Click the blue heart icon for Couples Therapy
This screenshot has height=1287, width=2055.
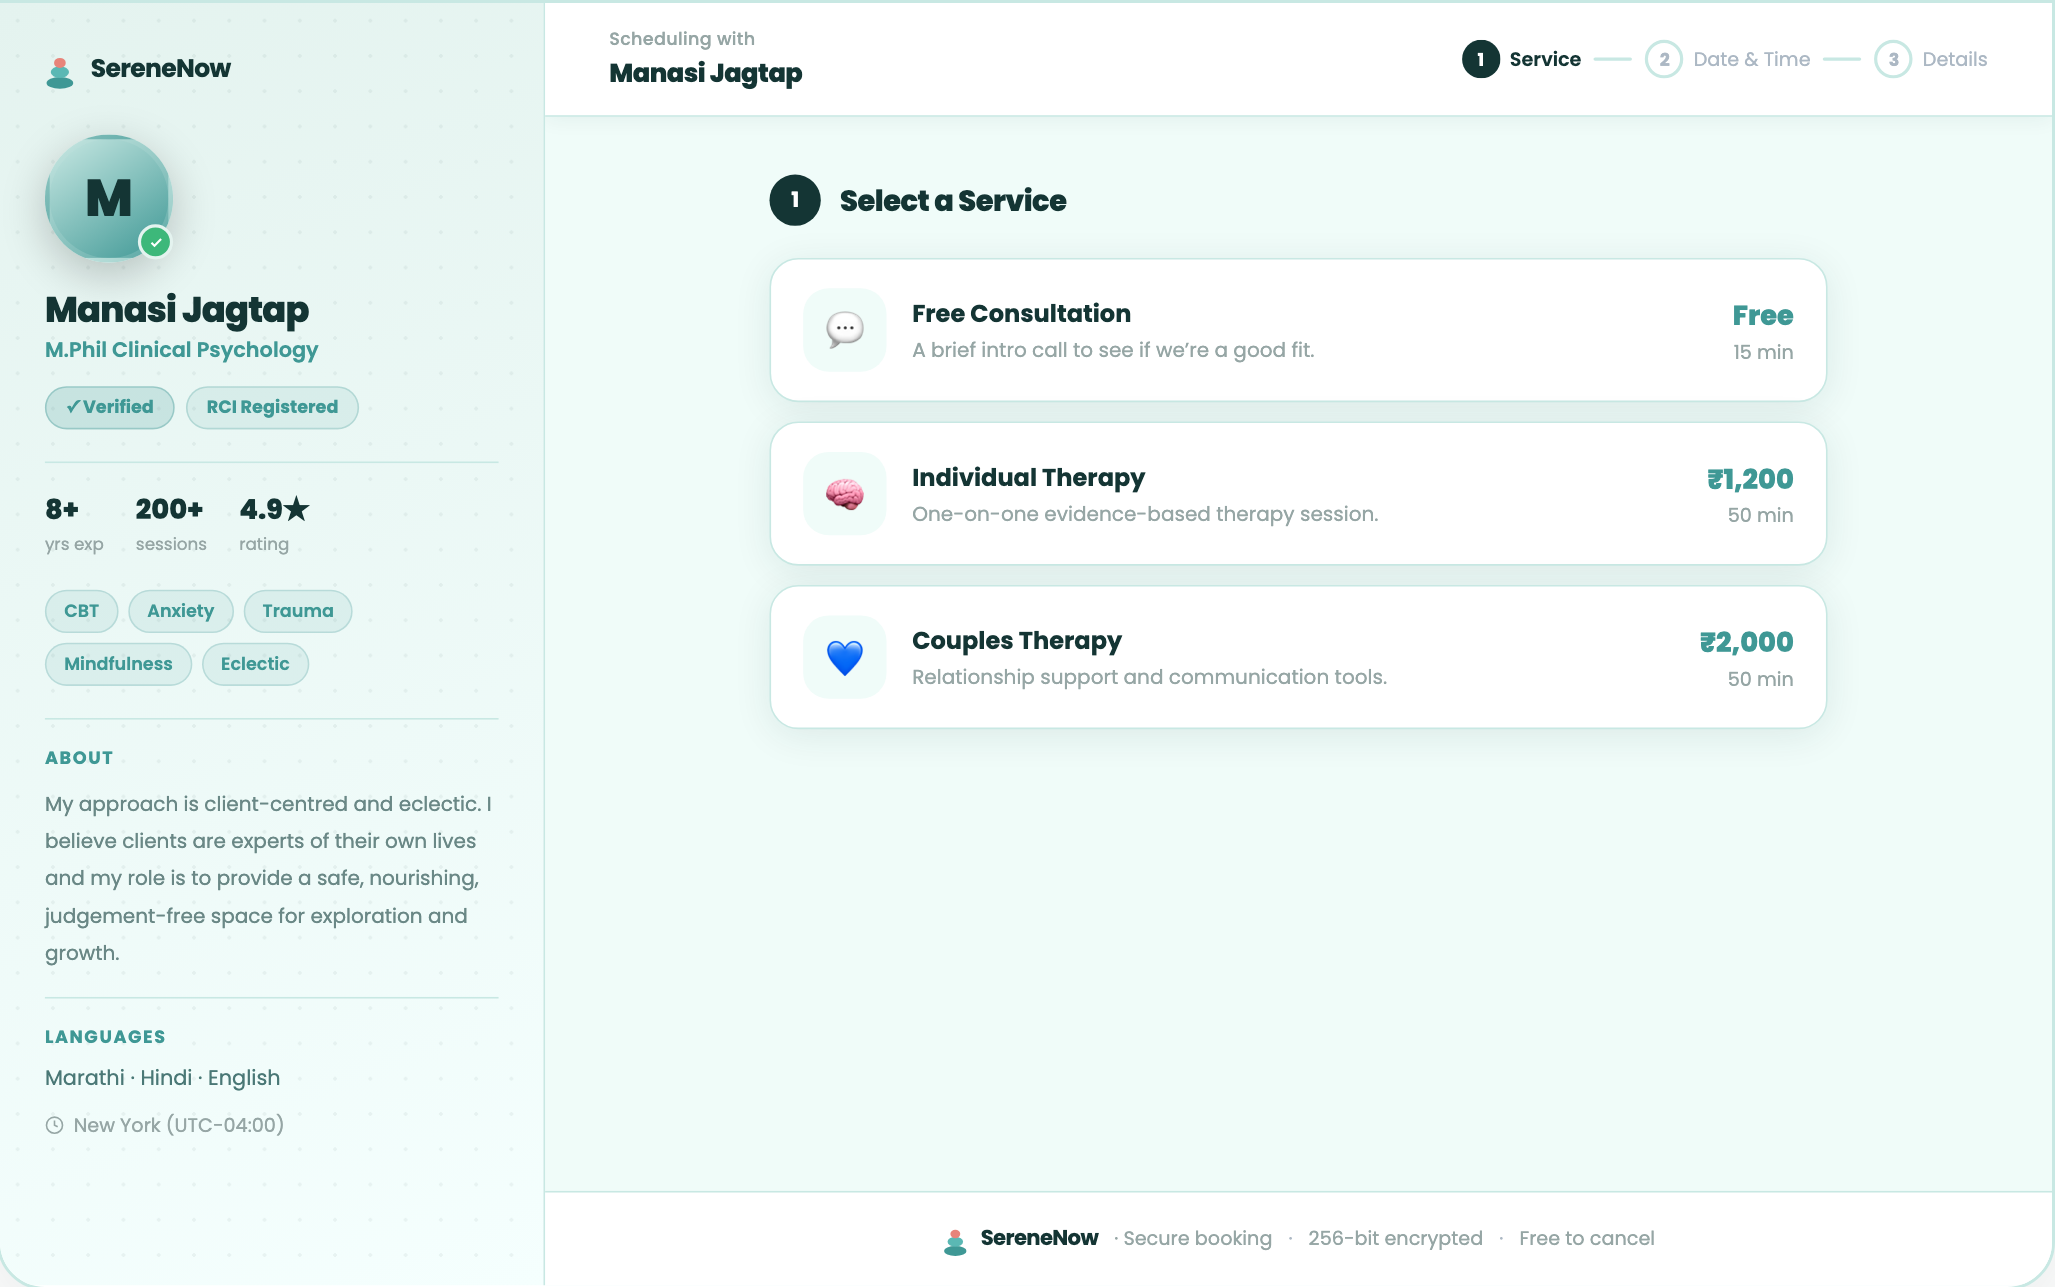(x=845, y=658)
